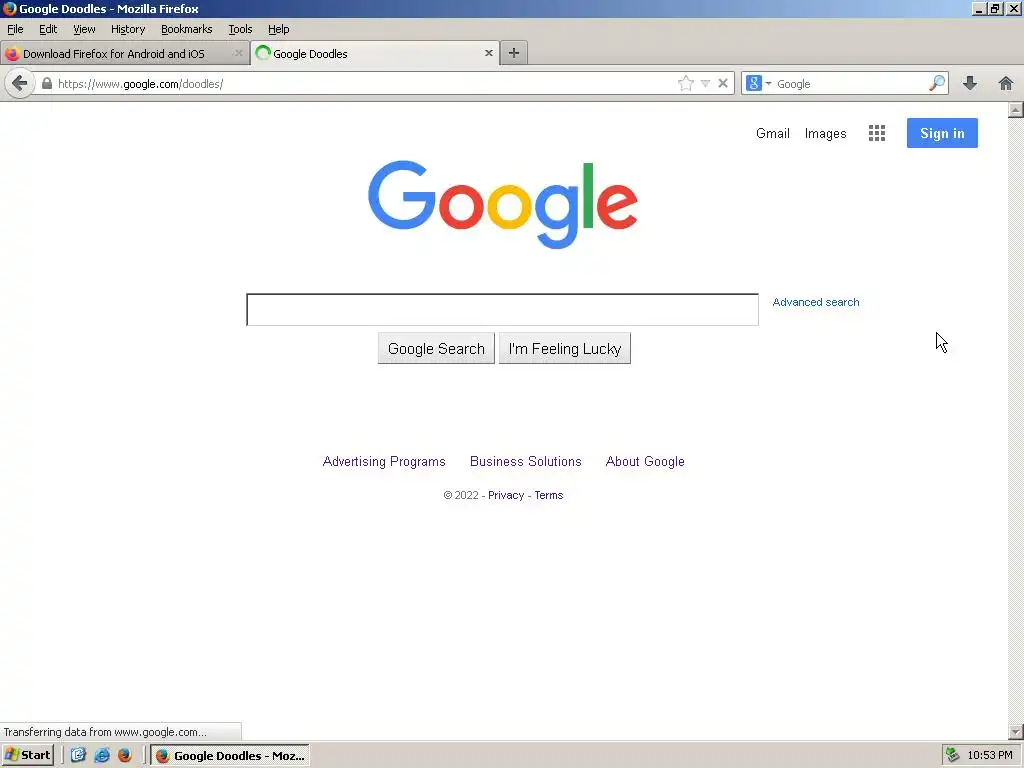The image size is (1024, 768).
Task: Open the Help menu
Action: point(279,29)
